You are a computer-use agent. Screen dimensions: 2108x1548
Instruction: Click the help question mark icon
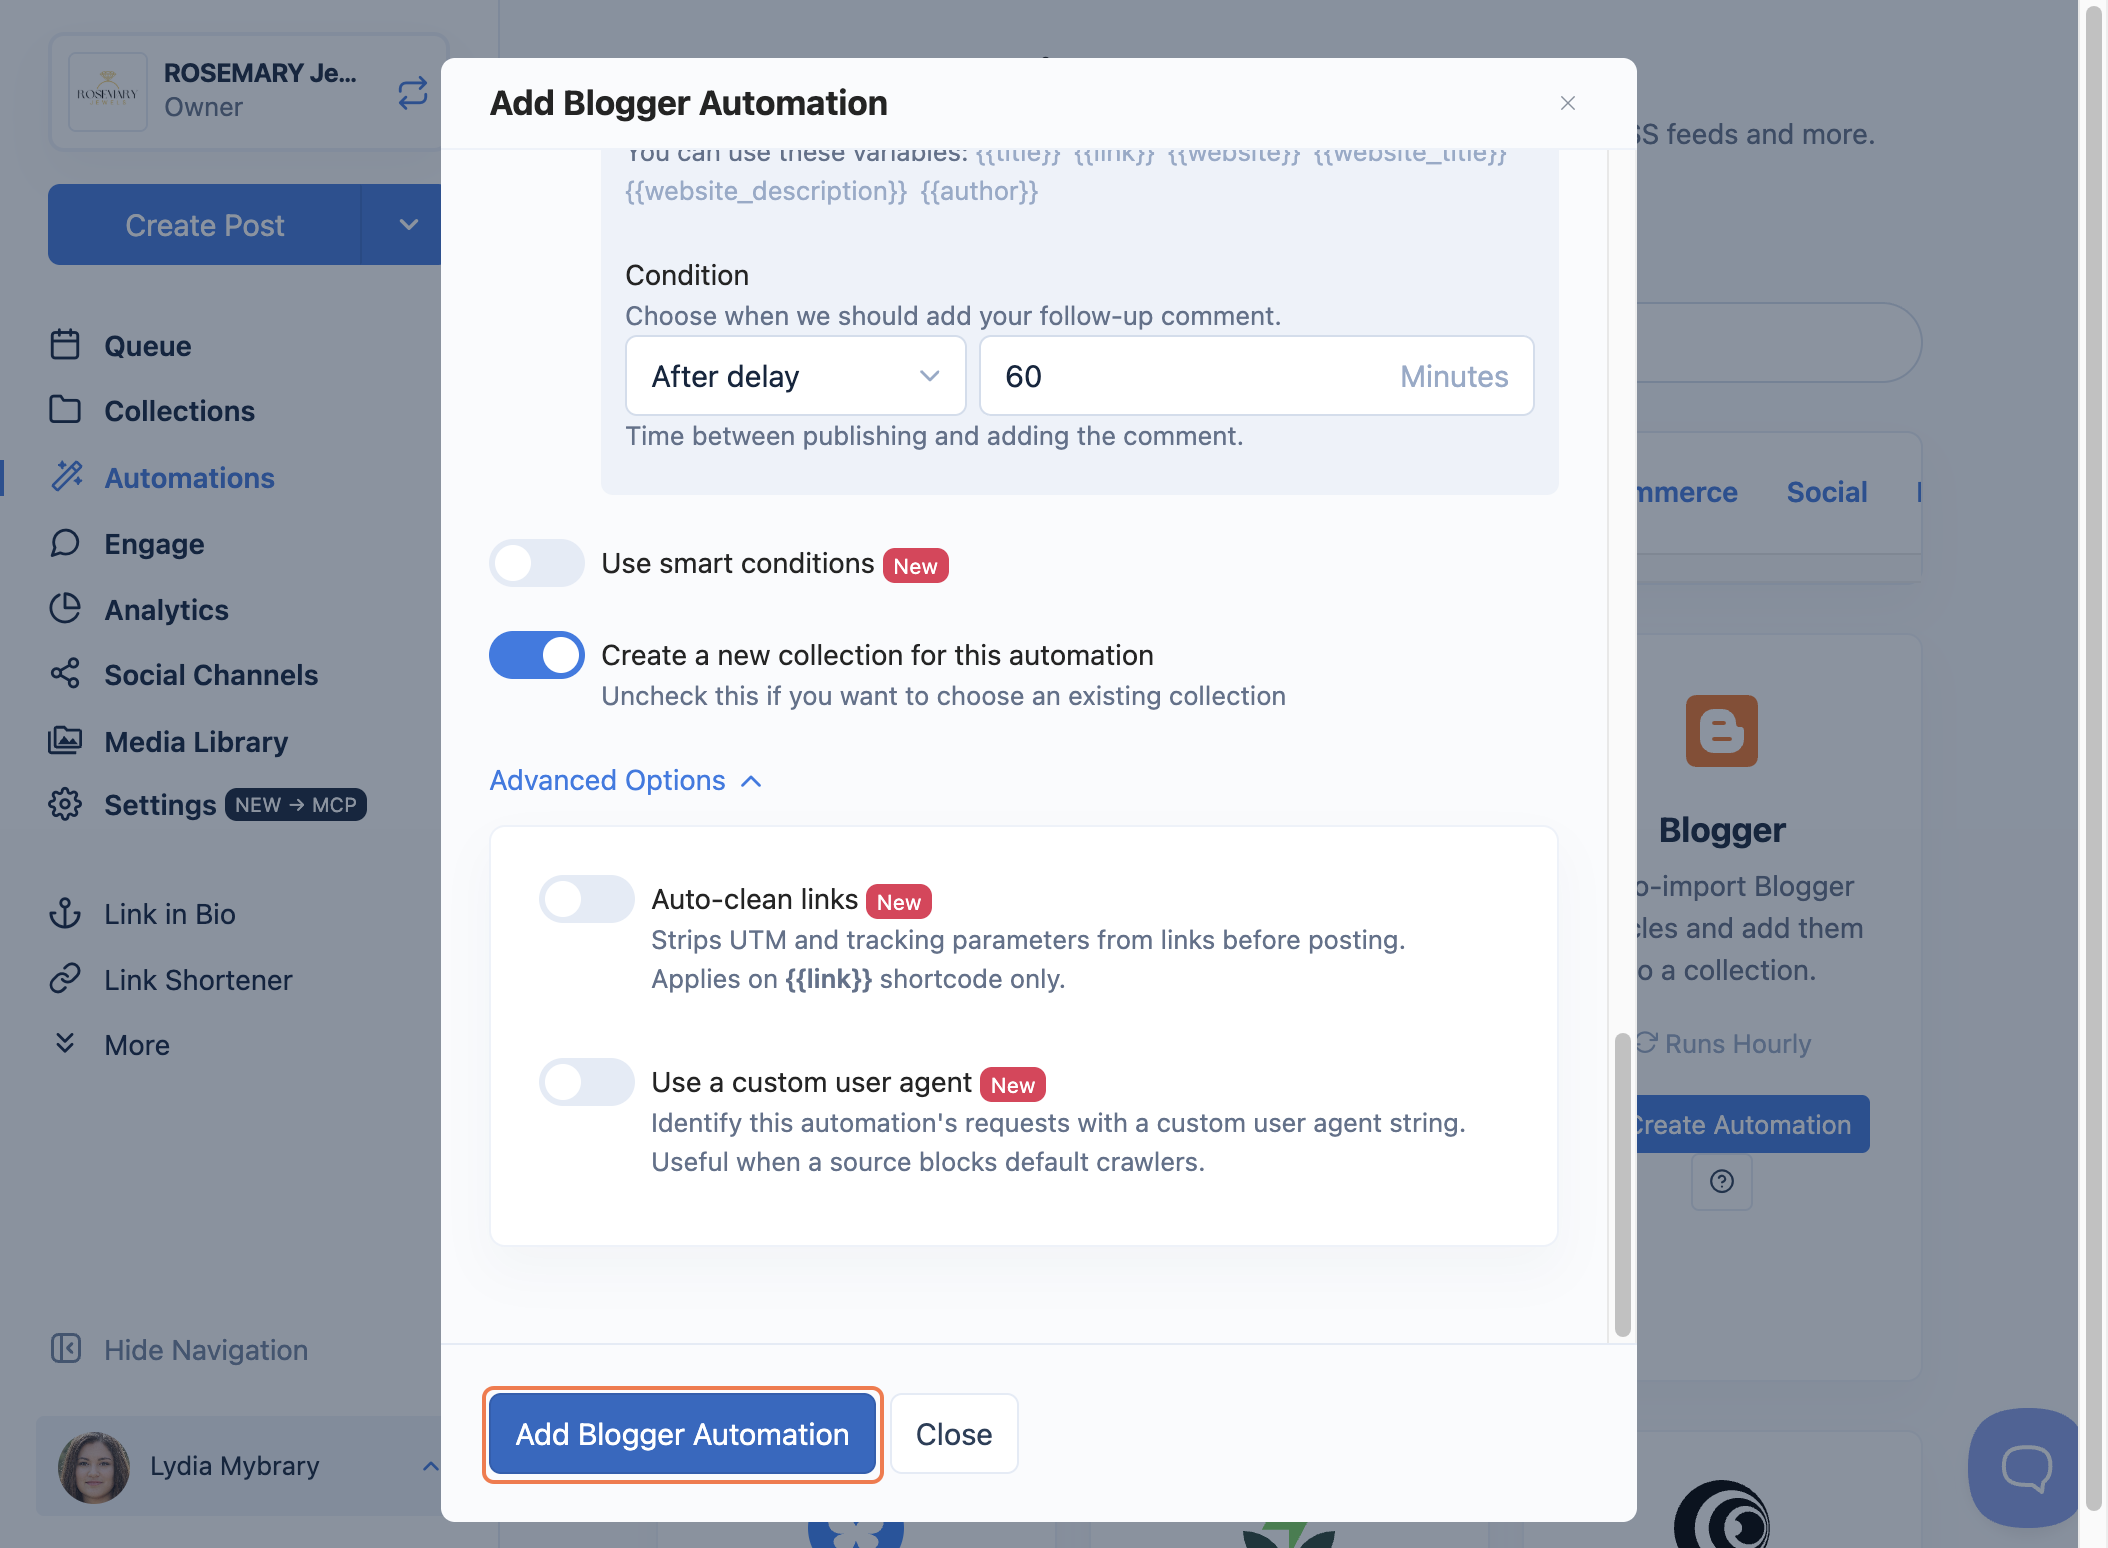click(1722, 1182)
